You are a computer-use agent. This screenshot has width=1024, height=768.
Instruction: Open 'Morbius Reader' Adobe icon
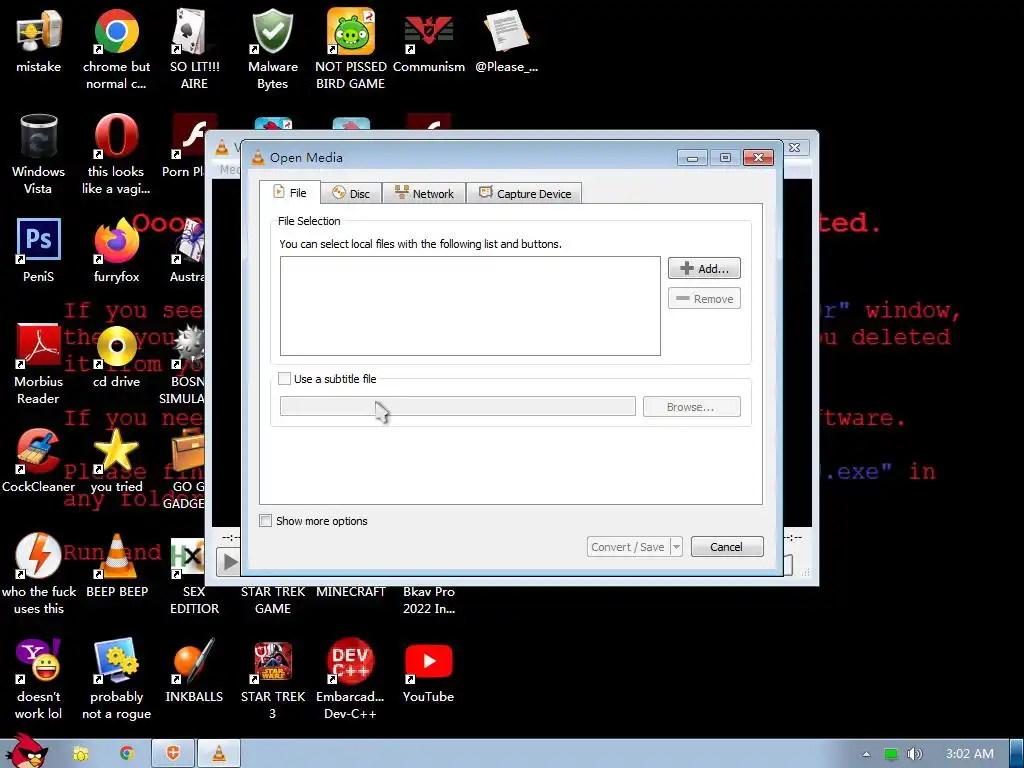39,364
